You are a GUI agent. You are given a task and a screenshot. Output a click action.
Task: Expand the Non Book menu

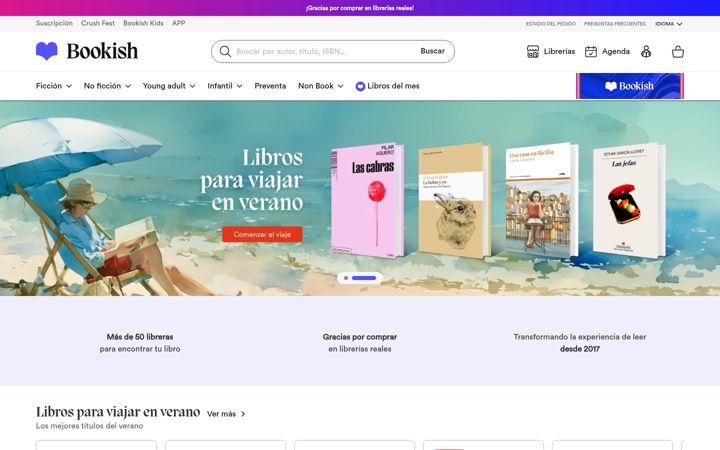321,86
